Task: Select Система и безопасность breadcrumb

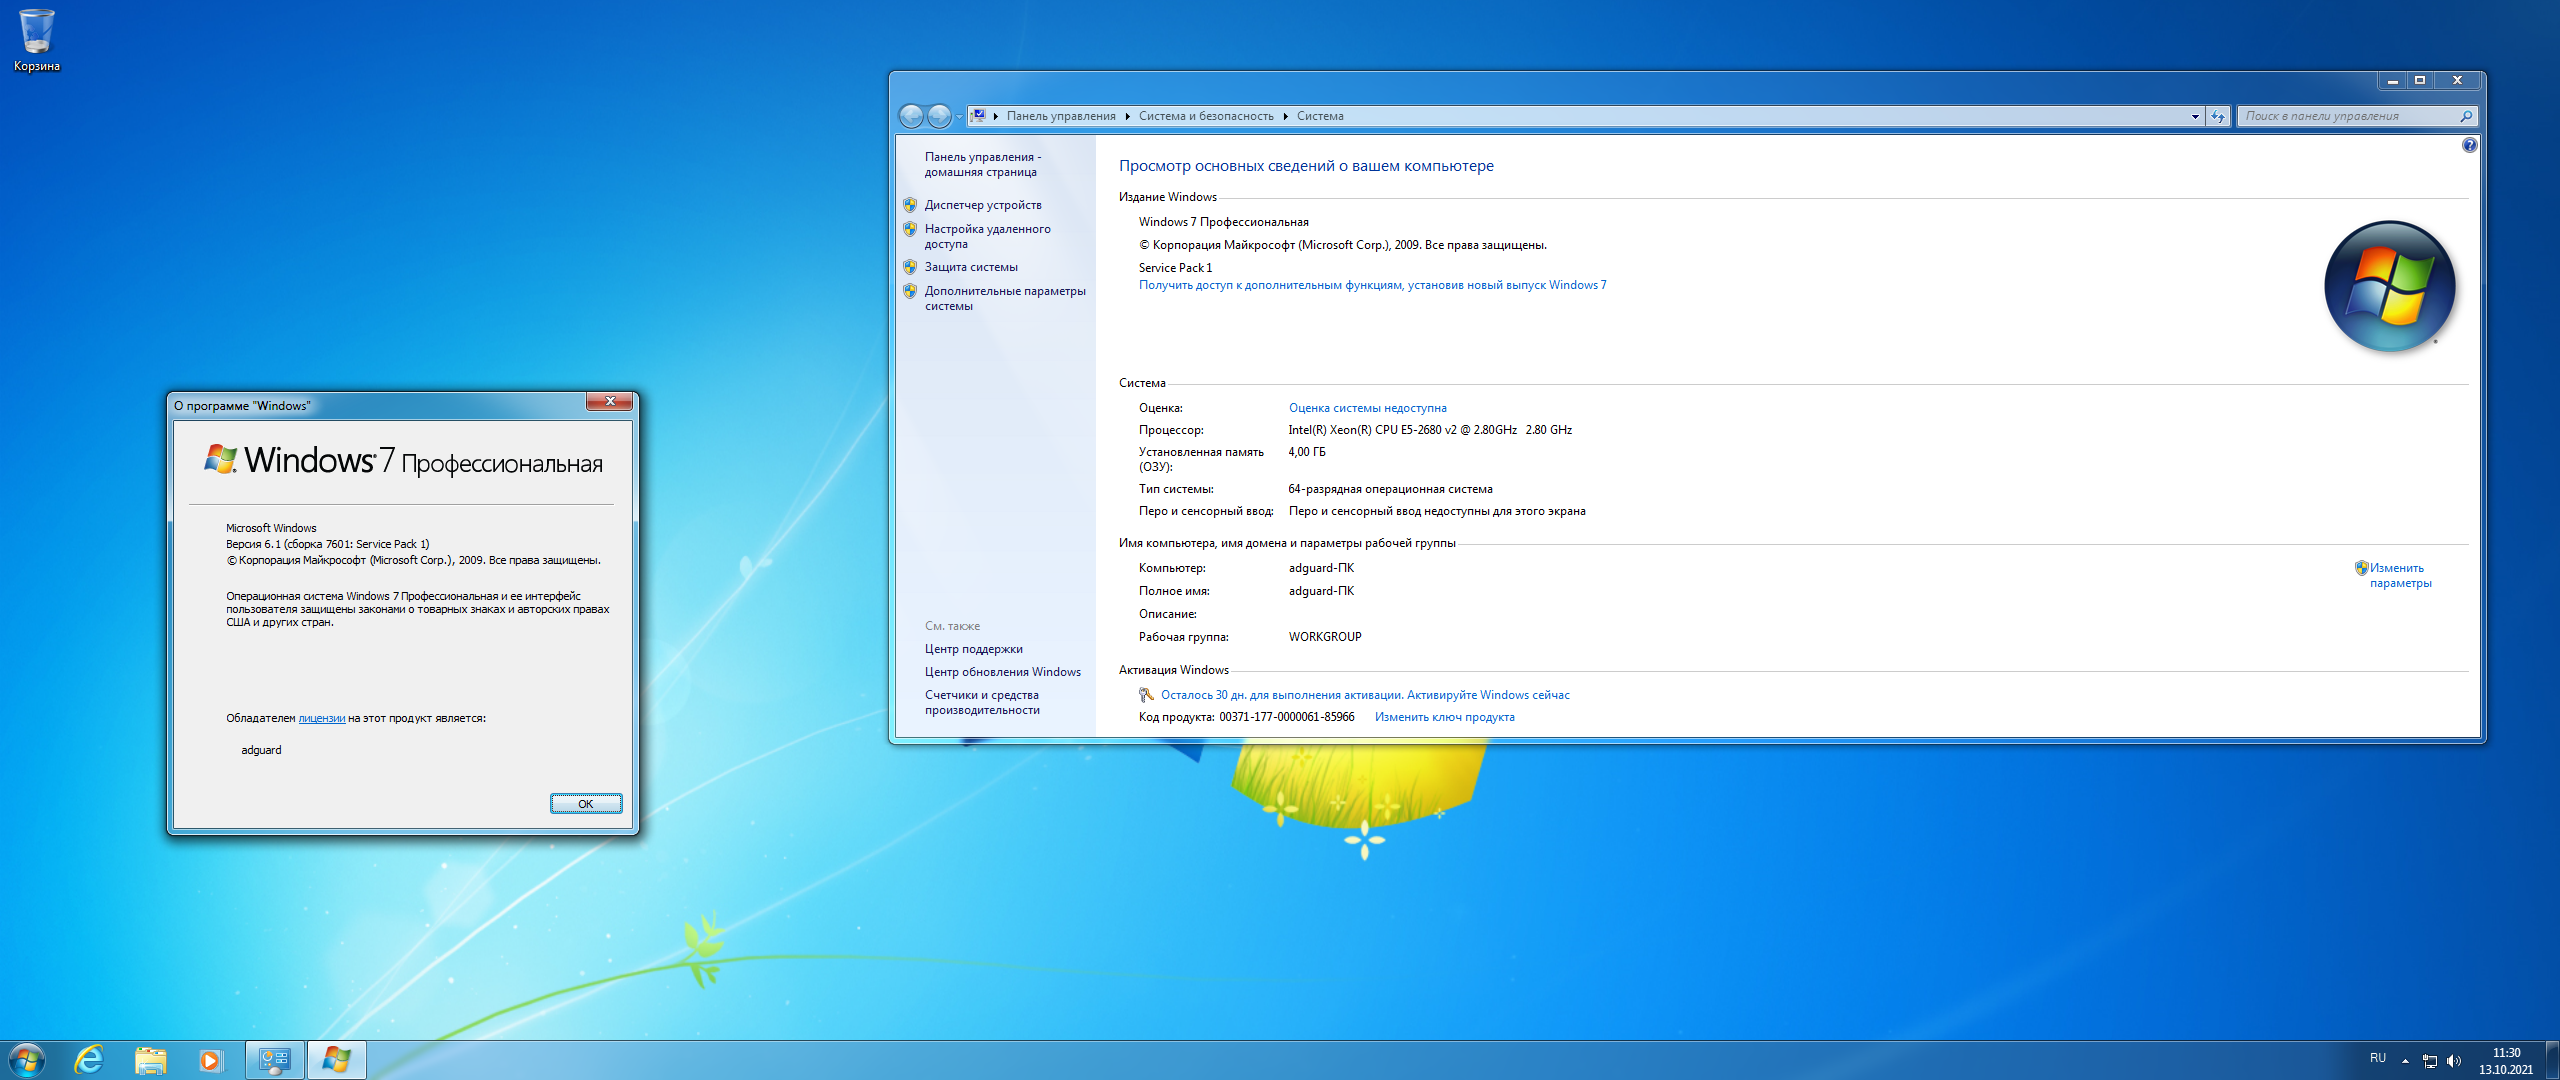Action: (1206, 116)
